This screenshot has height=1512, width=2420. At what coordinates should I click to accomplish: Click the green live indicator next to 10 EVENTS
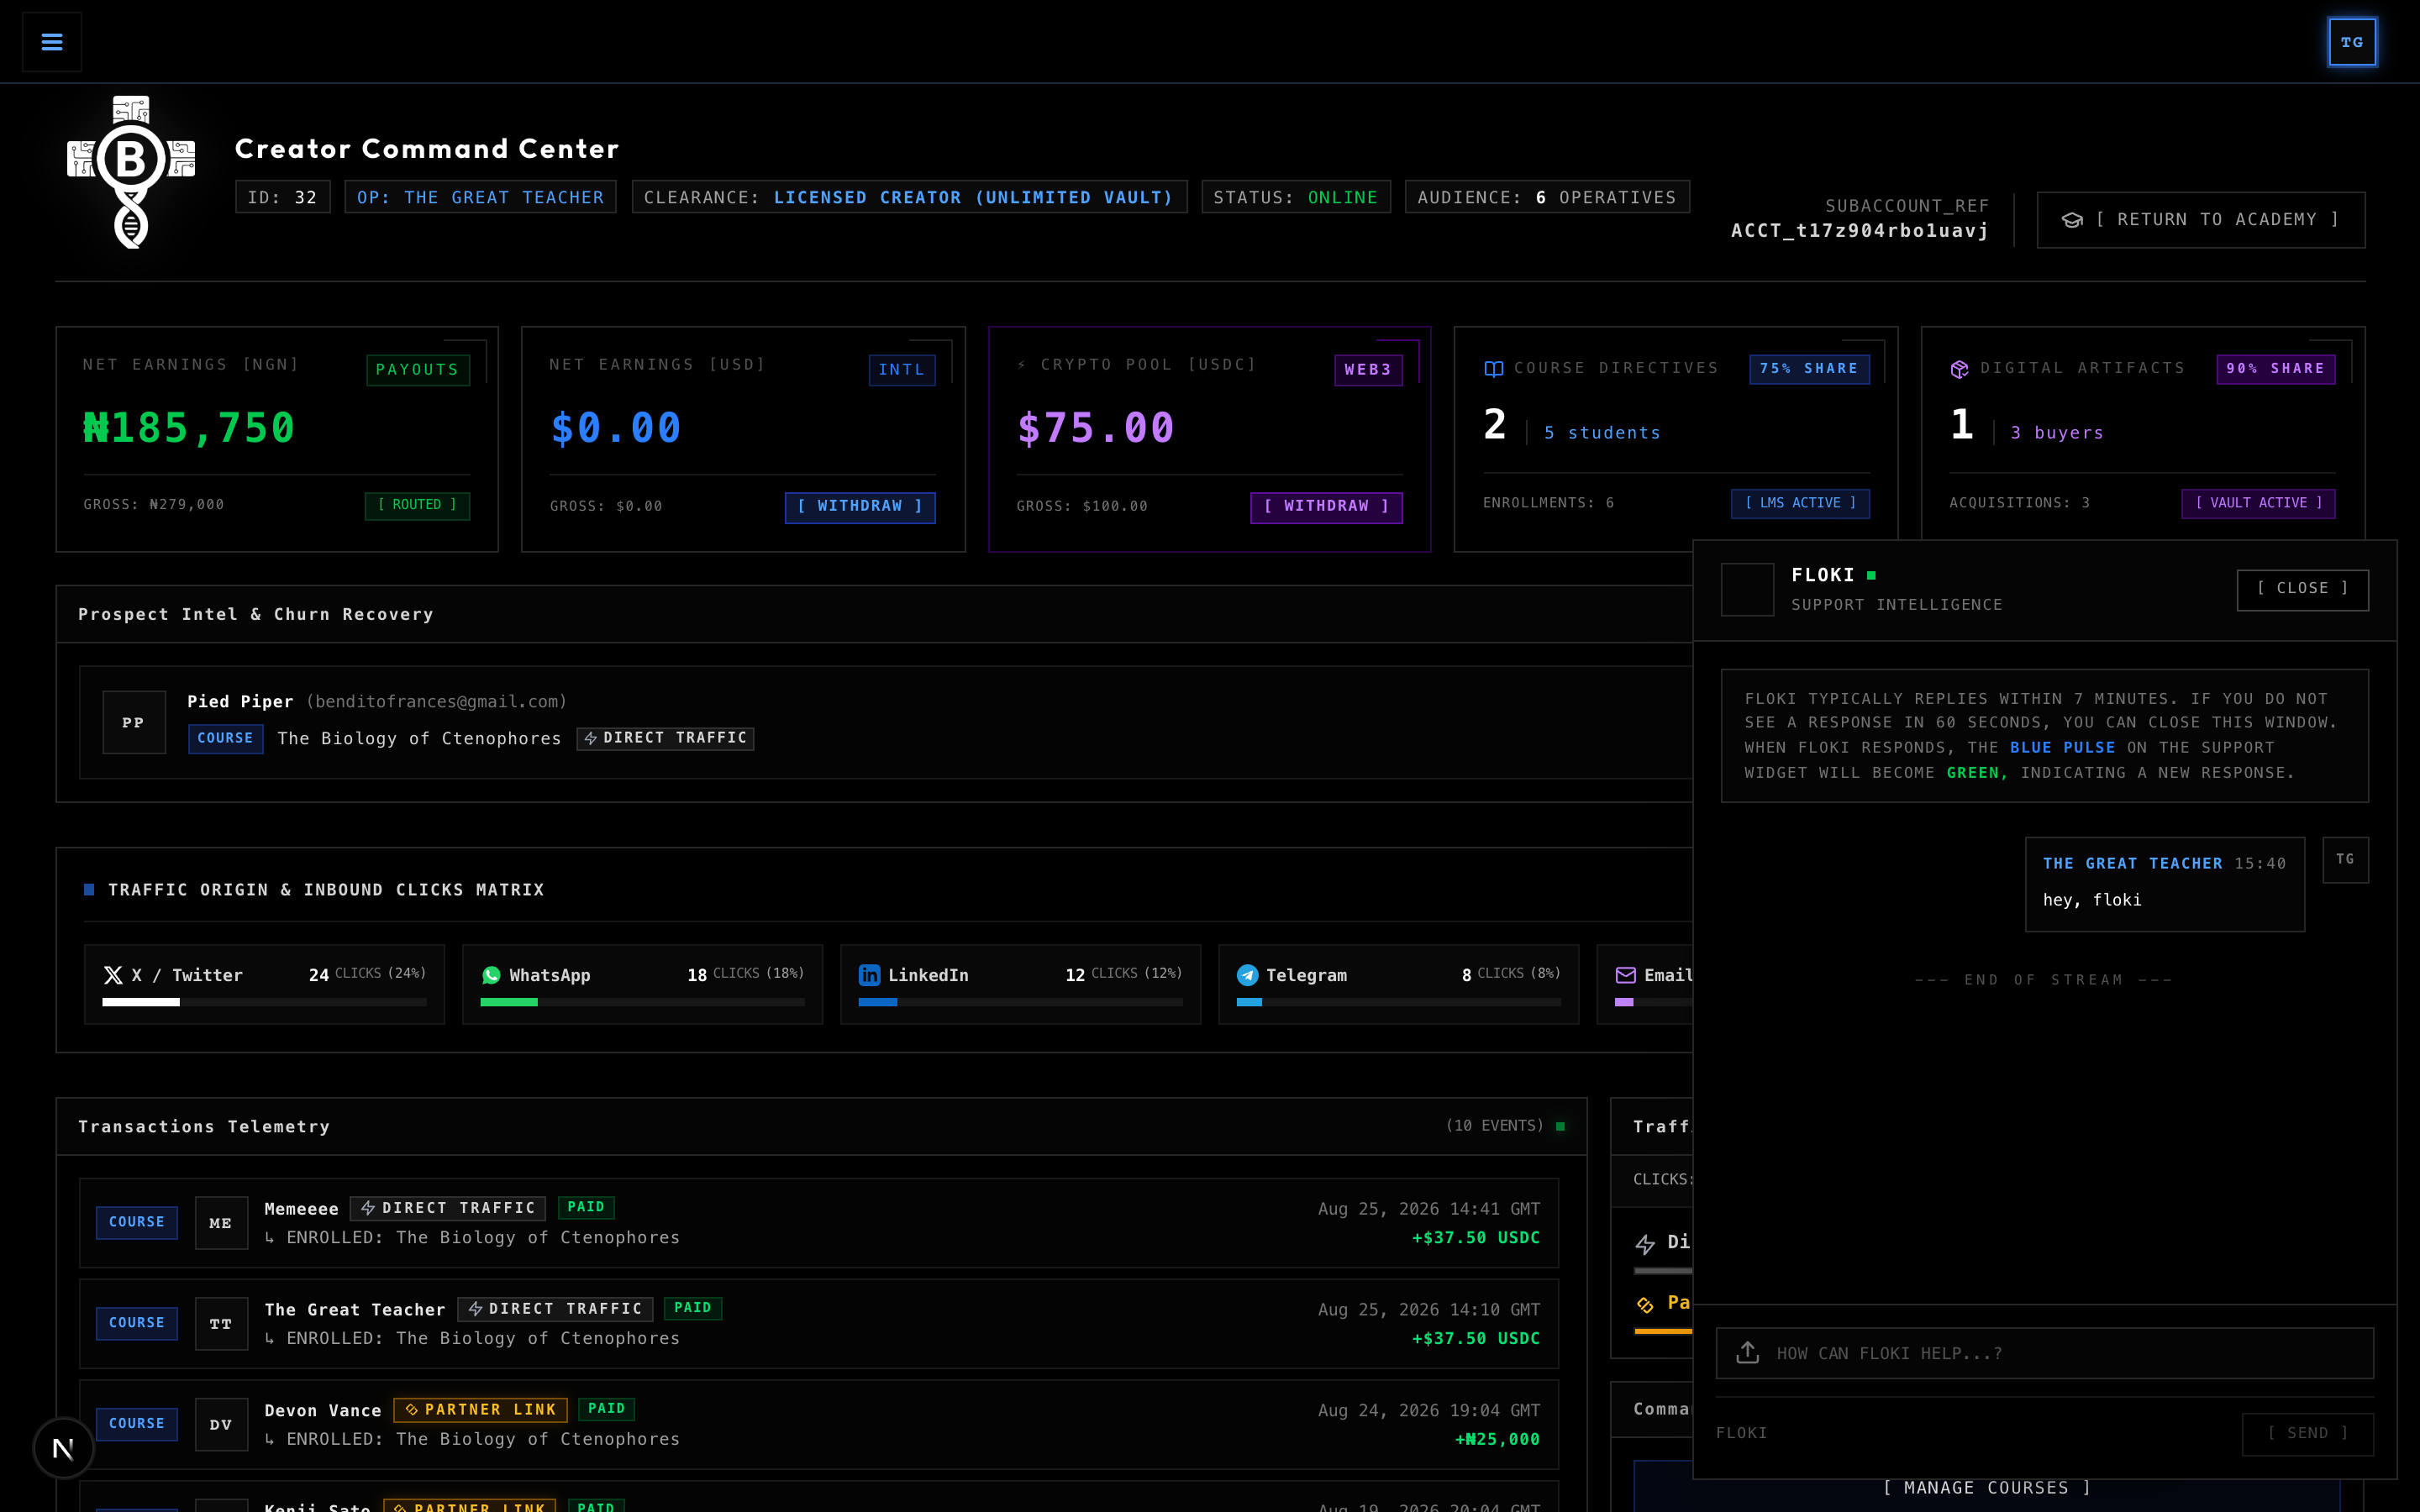[1560, 1126]
